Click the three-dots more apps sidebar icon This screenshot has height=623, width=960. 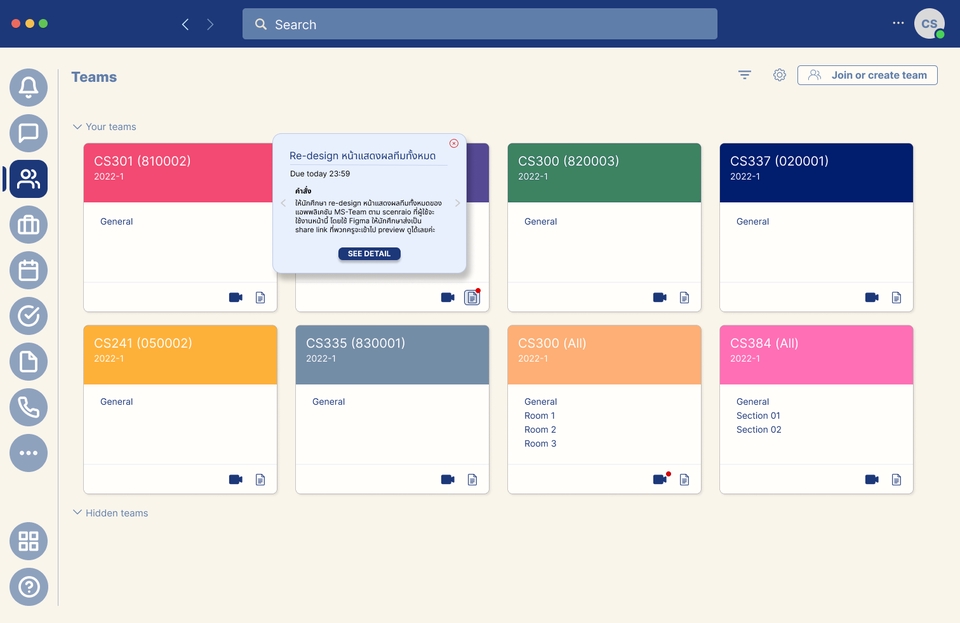pos(28,453)
